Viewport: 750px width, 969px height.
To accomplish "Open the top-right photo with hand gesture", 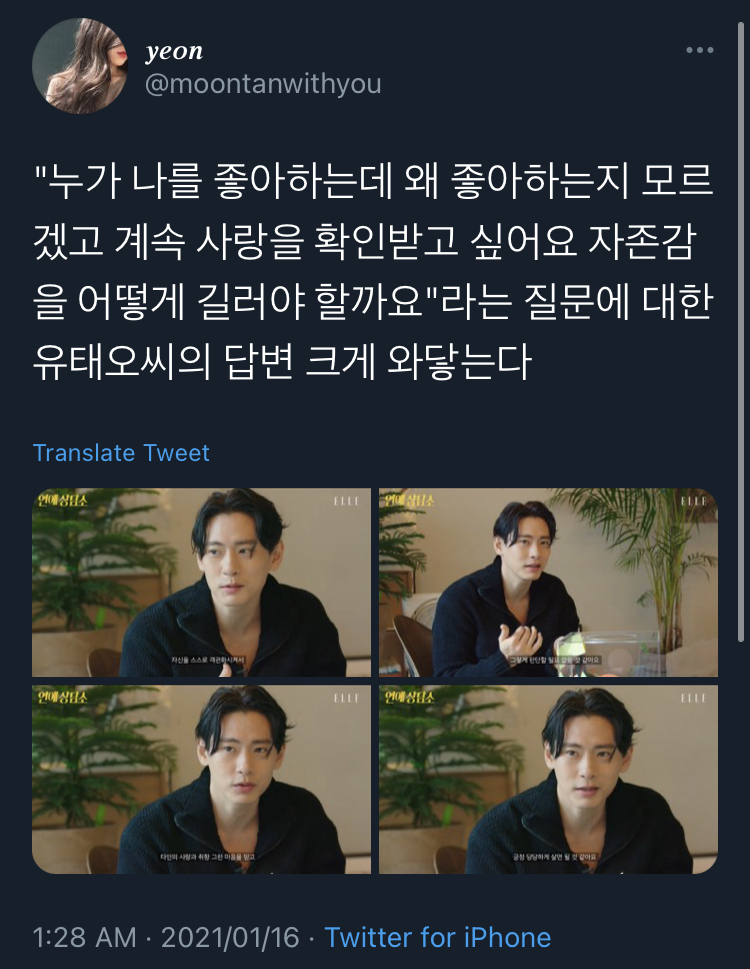I will coord(548,583).
